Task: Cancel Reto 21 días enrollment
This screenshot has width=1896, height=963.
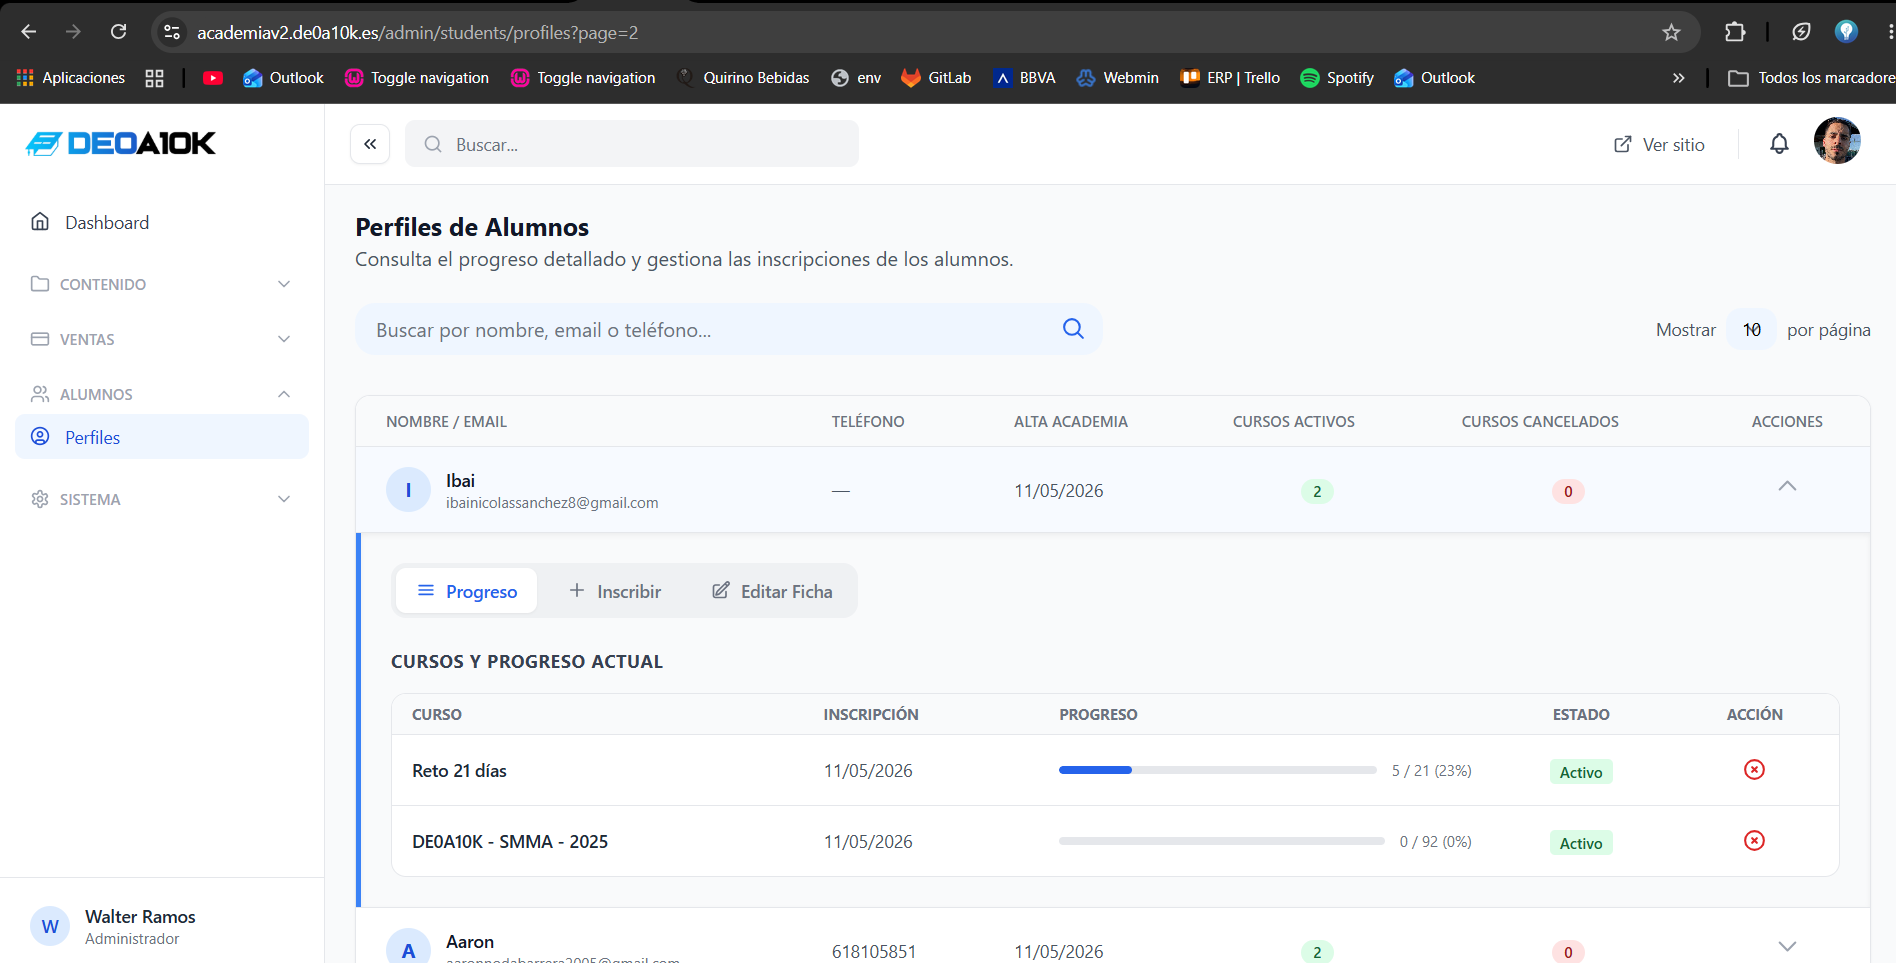Action: click(x=1754, y=769)
